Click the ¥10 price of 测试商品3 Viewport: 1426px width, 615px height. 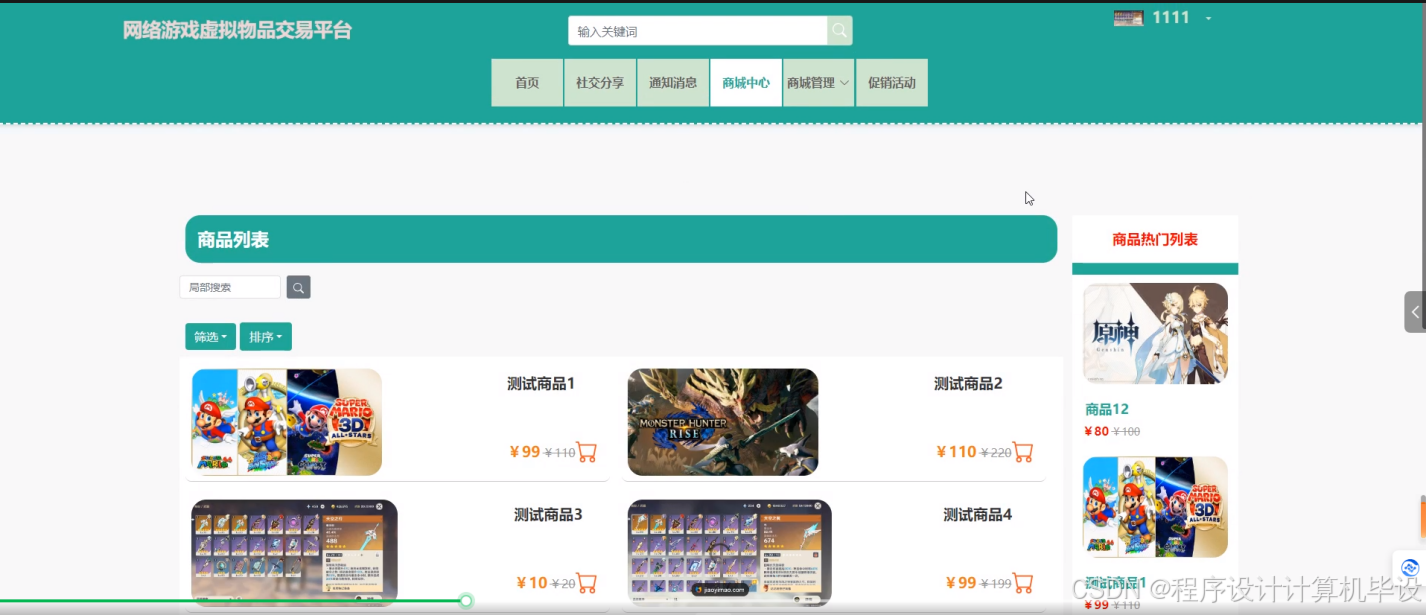pyautogui.click(x=532, y=583)
